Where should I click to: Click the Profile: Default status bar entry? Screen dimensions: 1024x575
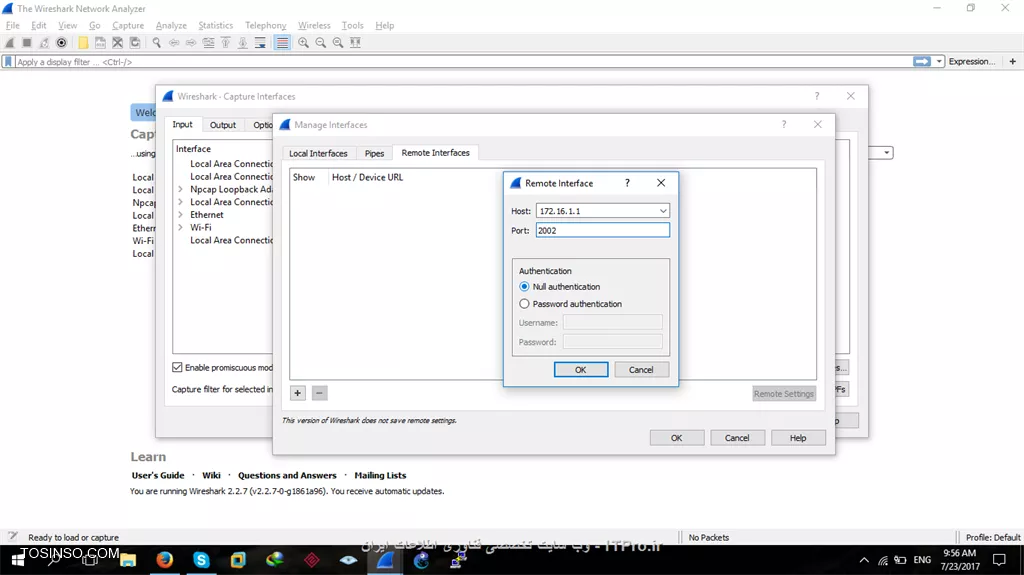(x=993, y=537)
